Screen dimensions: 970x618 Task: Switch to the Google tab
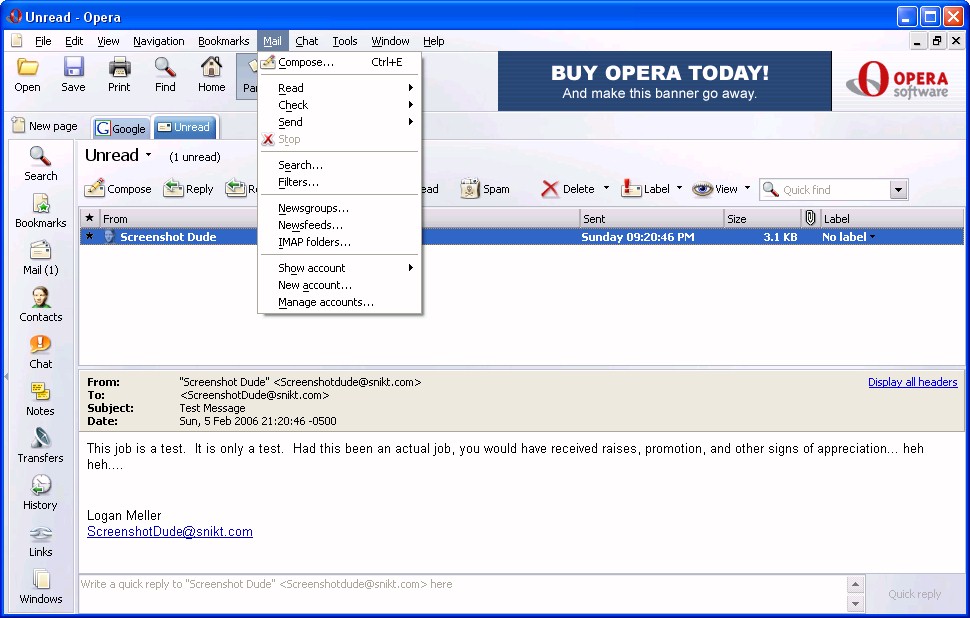click(120, 128)
